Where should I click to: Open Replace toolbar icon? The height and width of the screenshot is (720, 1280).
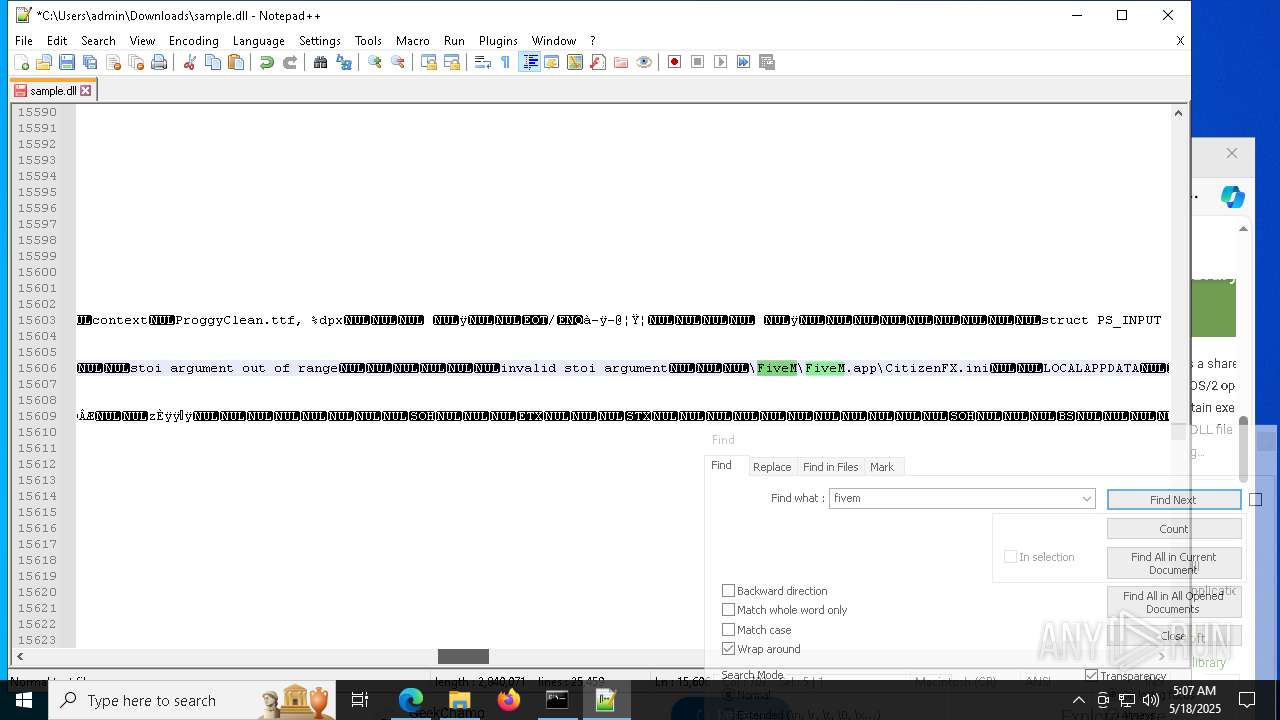click(x=344, y=62)
